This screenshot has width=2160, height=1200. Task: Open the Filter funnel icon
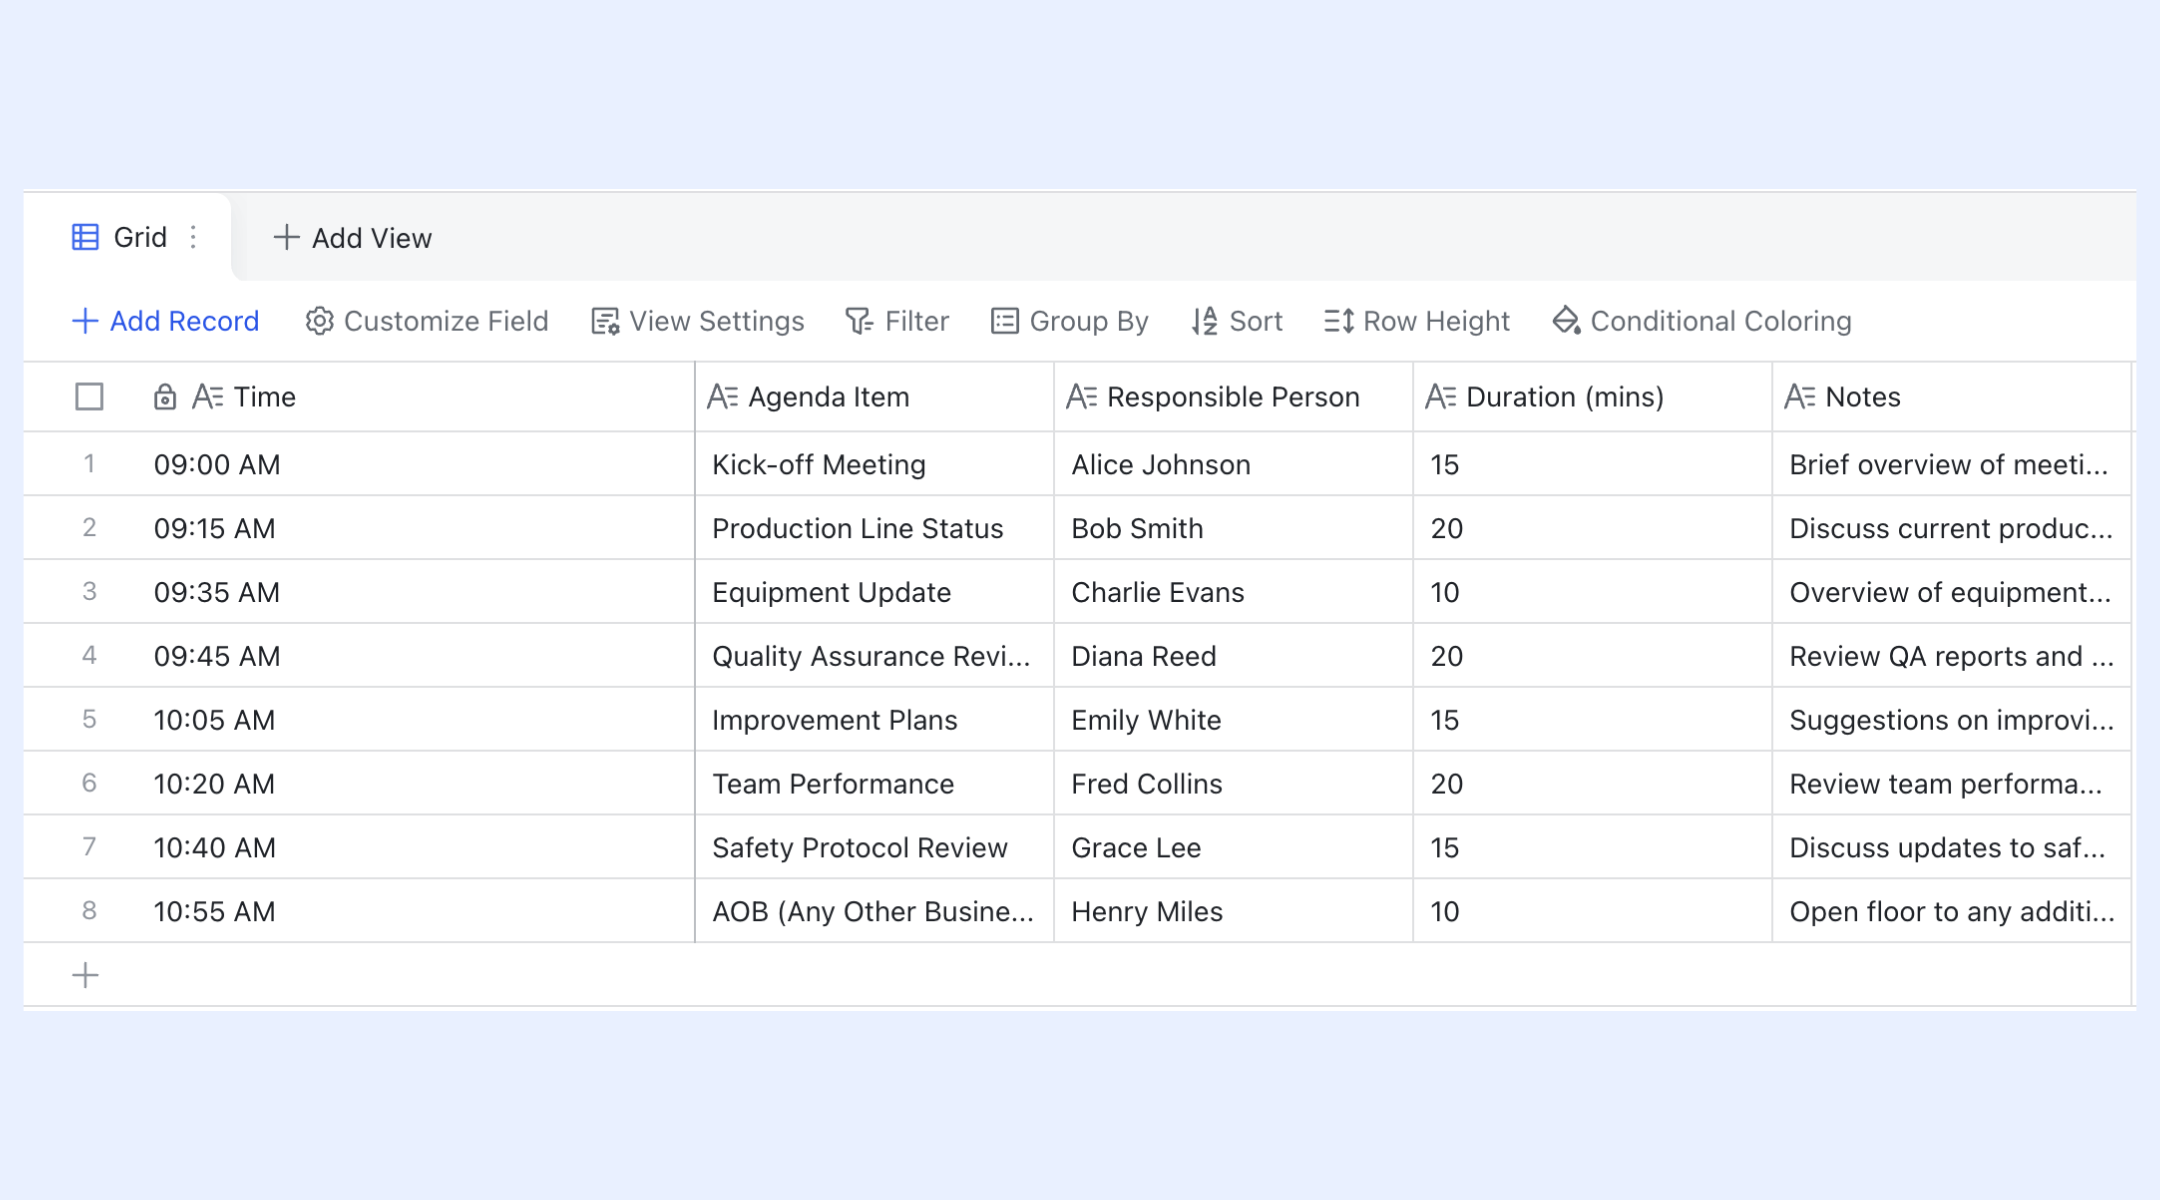coord(859,321)
